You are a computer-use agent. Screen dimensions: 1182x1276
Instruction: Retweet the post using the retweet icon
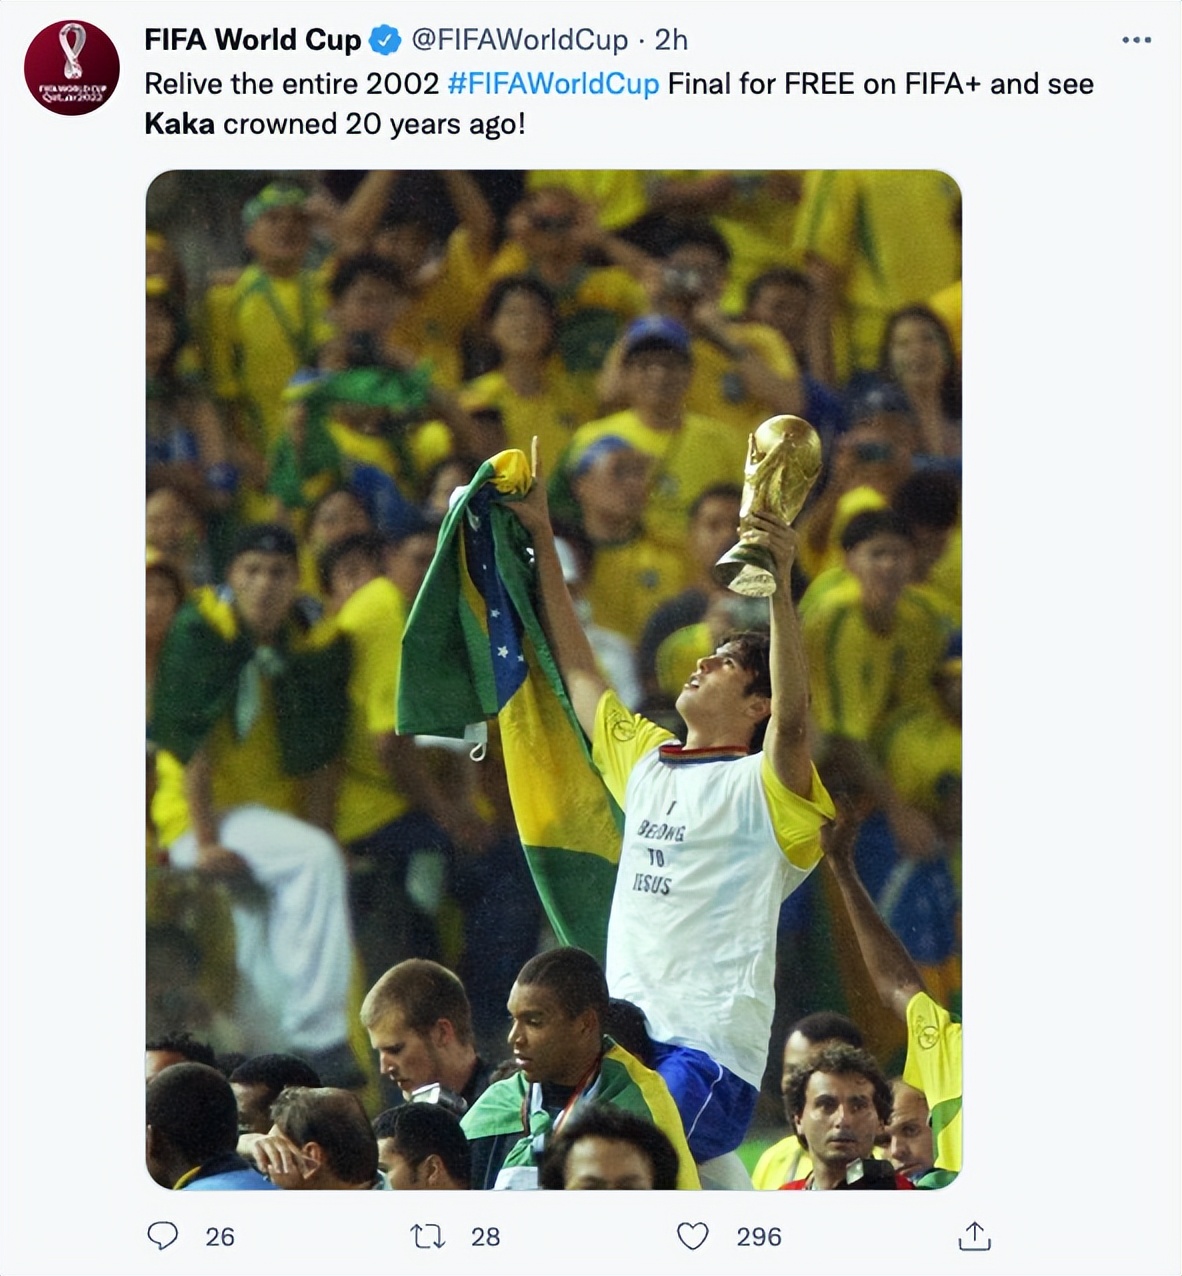pyautogui.click(x=428, y=1236)
